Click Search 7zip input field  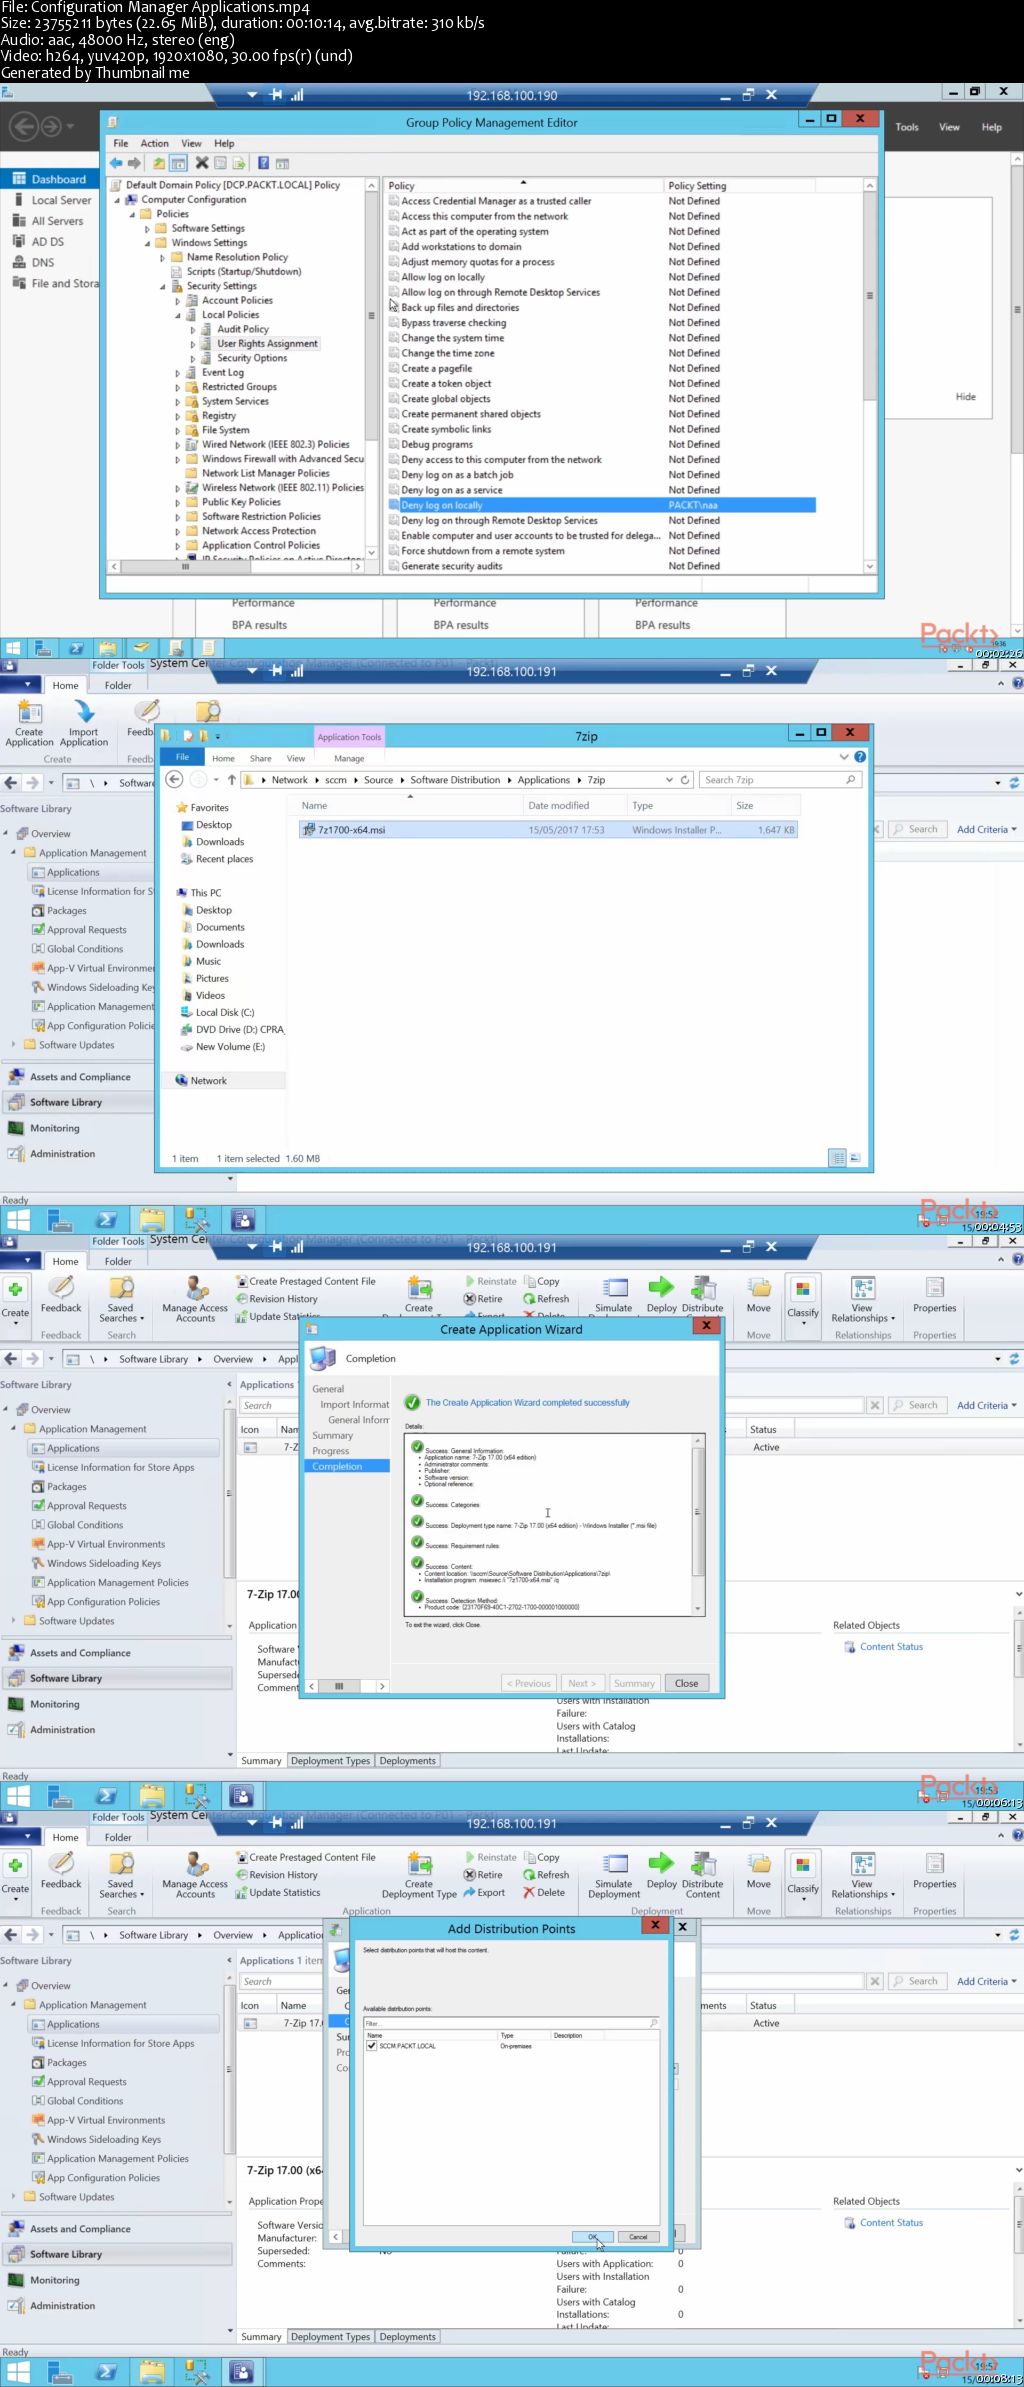[x=780, y=780]
